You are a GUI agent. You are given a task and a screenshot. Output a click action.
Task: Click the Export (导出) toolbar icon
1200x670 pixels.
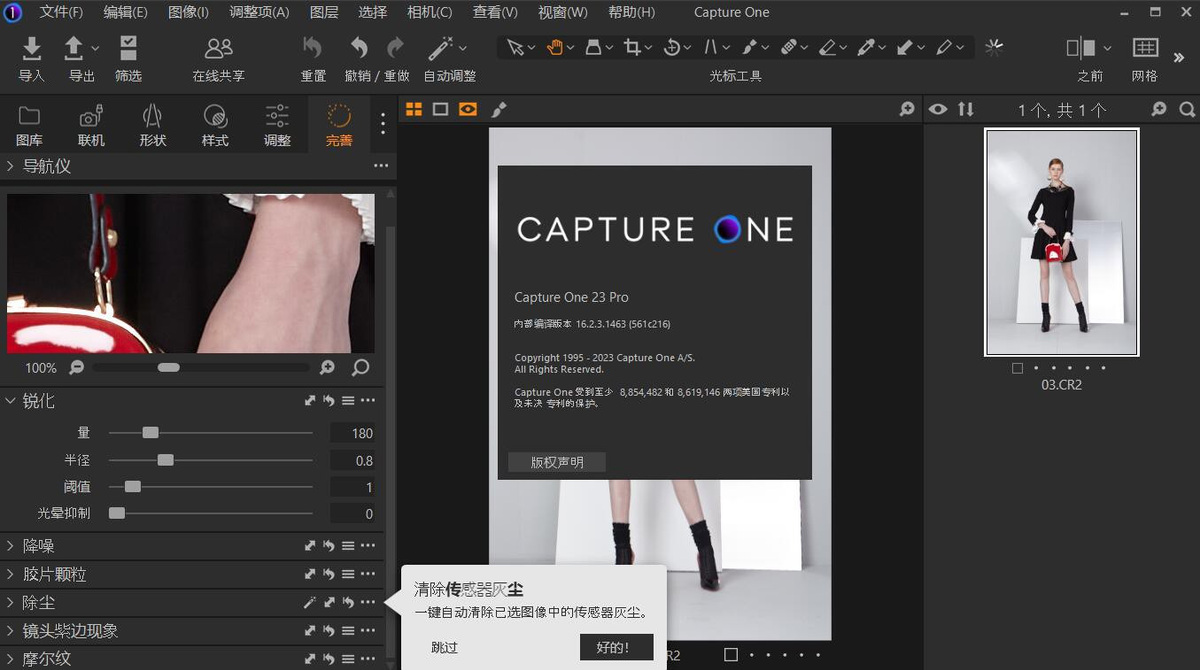[x=74, y=47]
